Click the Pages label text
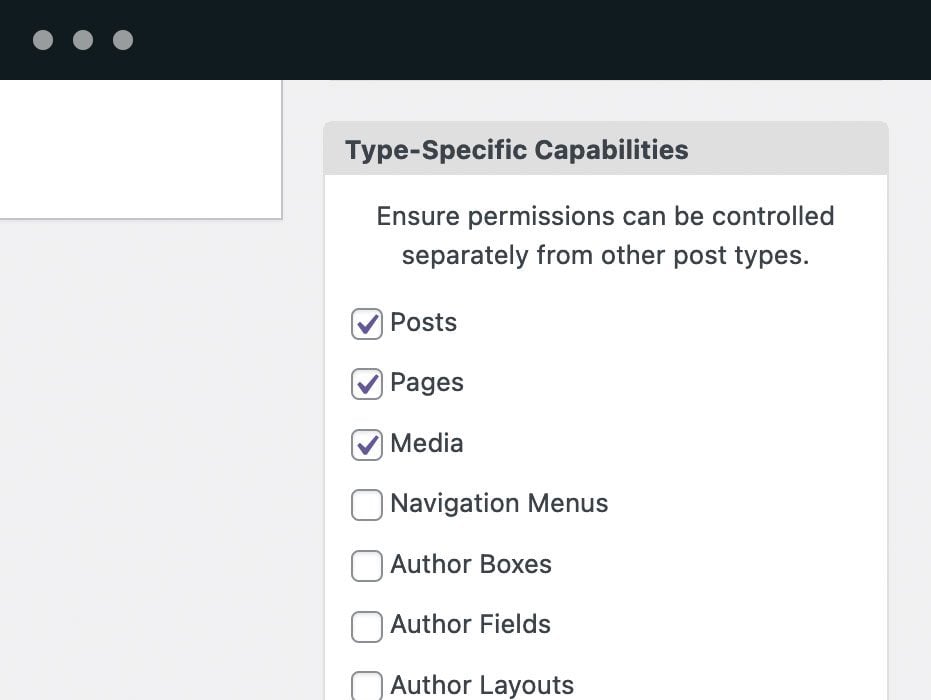Viewport: 931px width, 700px height. coord(427,383)
